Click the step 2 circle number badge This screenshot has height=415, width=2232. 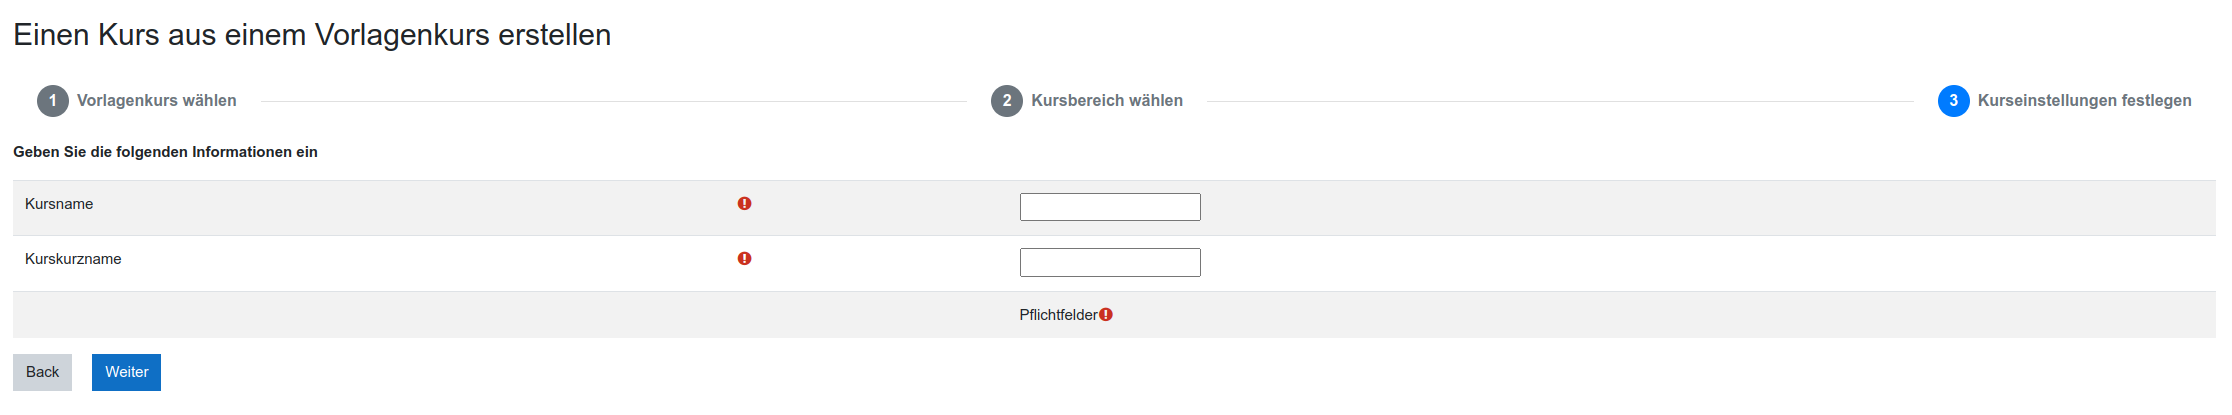pos(1007,101)
